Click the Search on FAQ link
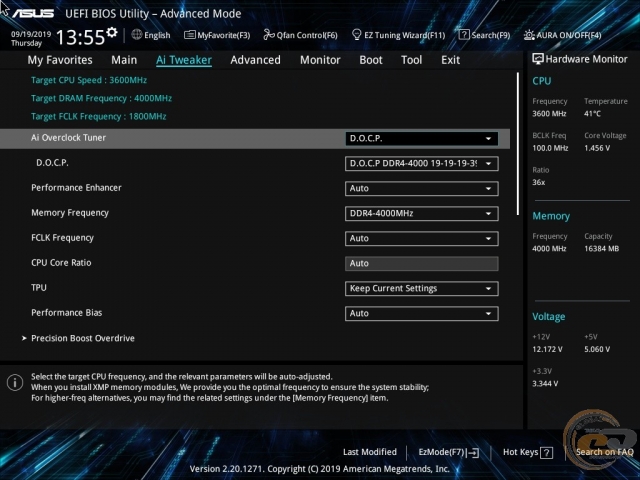Viewport: 640px width, 480px height. click(x=604, y=452)
